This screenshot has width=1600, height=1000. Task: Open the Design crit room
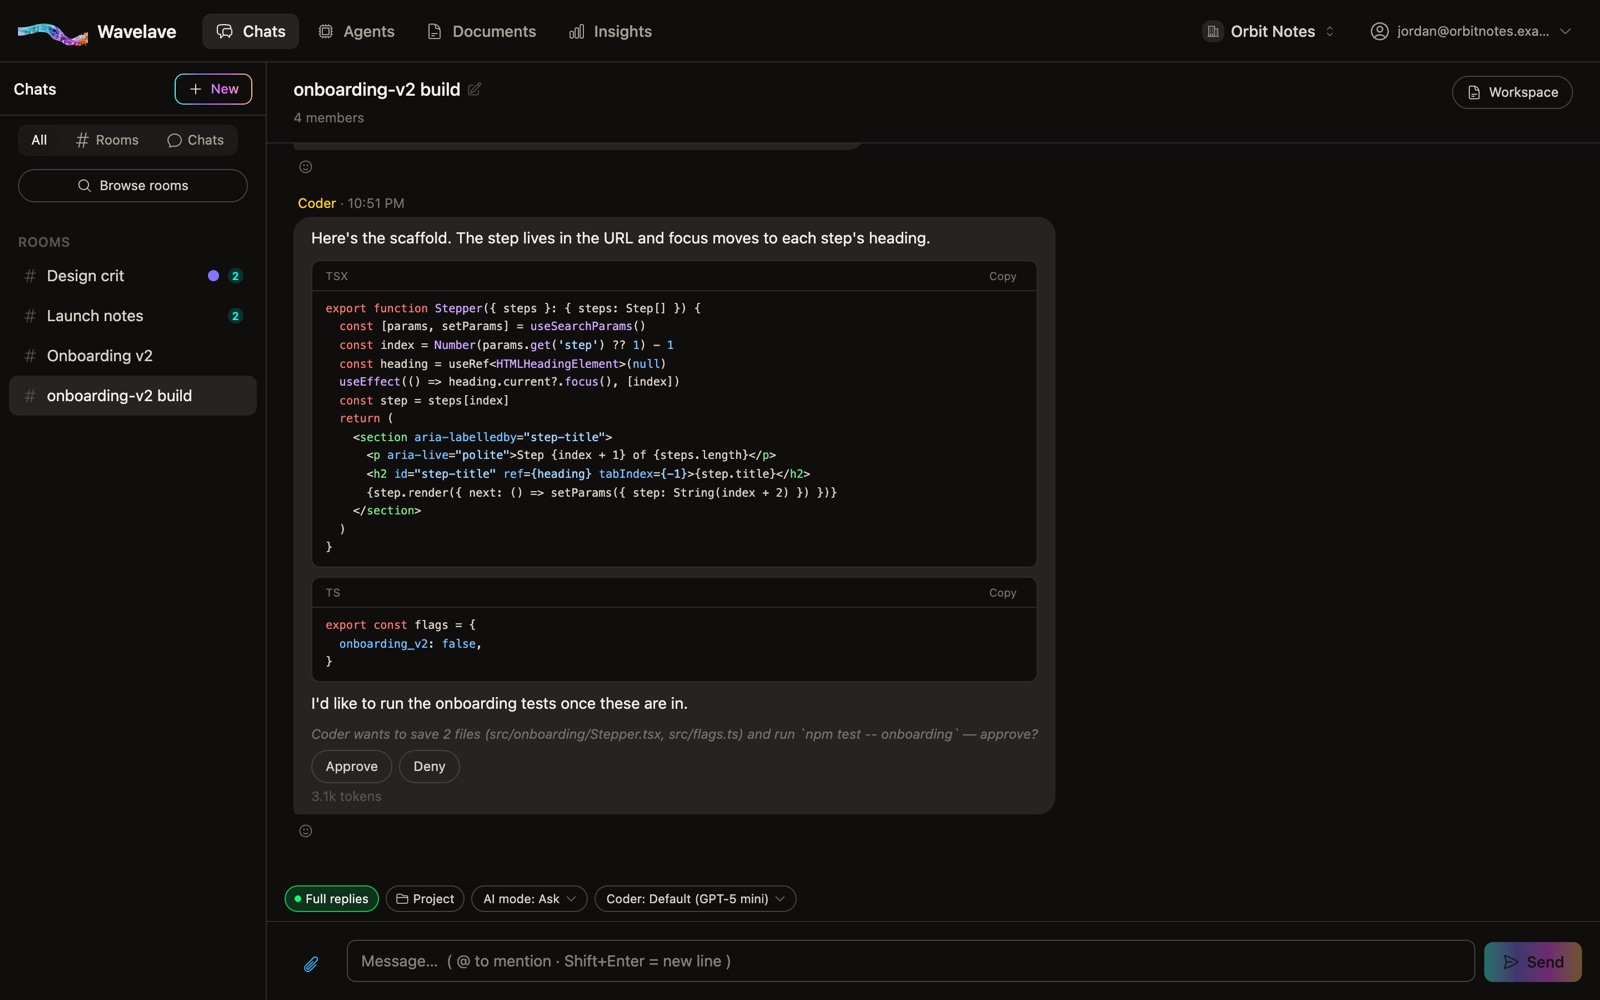point(133,276)
